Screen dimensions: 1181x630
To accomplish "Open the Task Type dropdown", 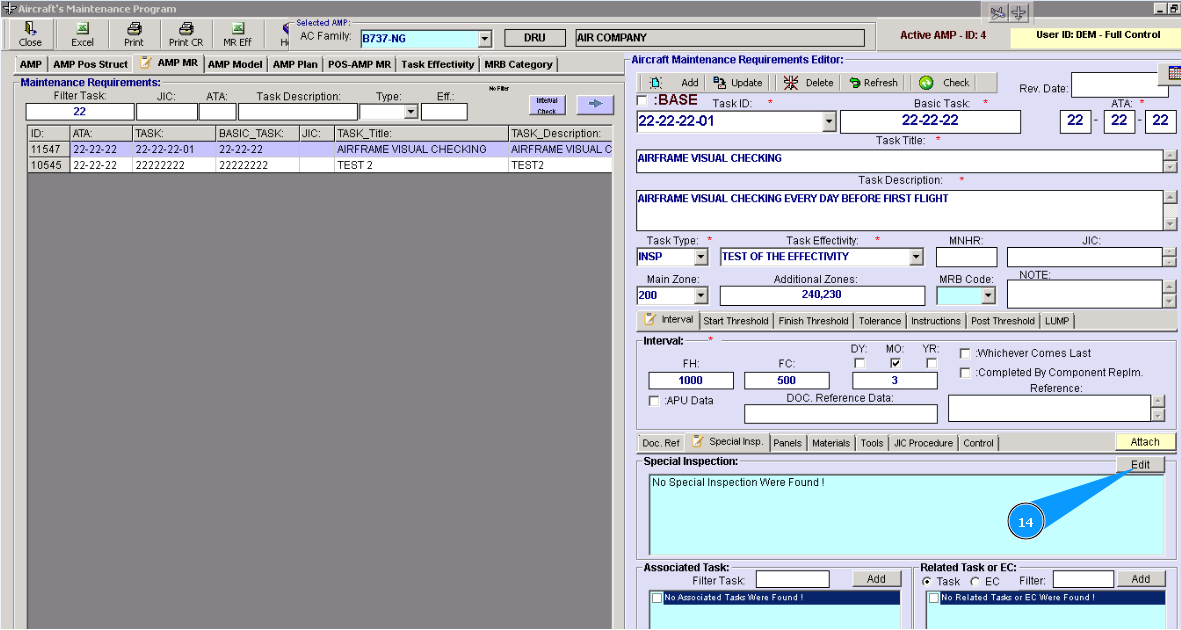I will click(x=700, y=257).
